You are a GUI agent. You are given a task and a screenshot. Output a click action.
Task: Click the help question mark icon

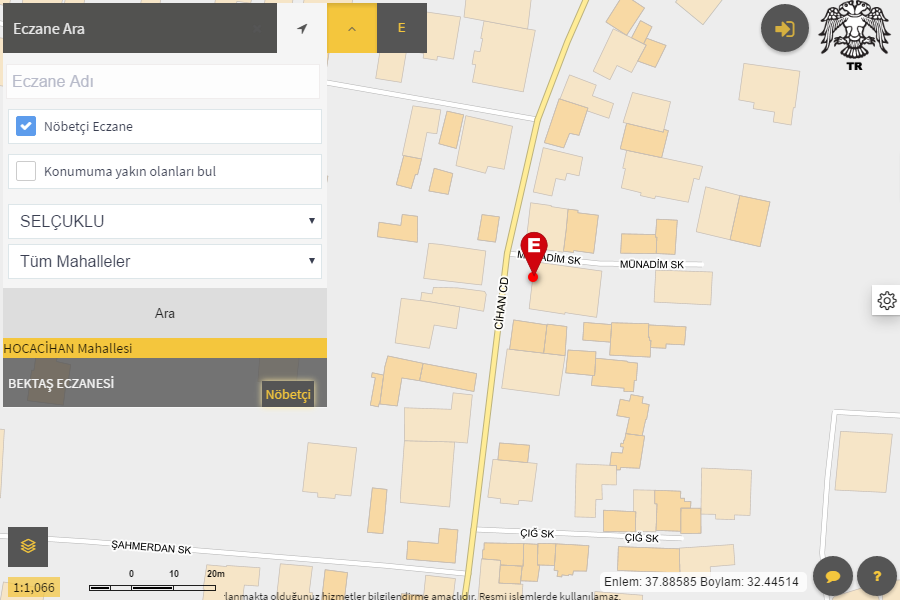tap(877, 576)
